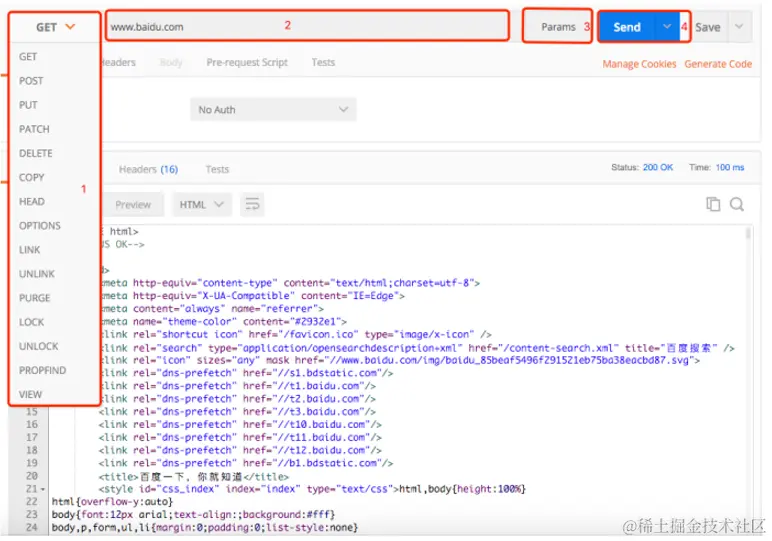Open the No Auth type dropdown

[273, 109]
